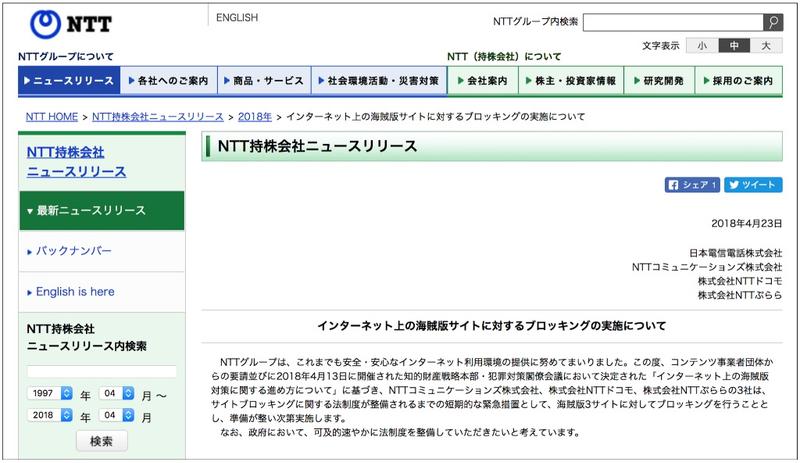This screenshot has height=463, width=800.
Task: Switch to the ENGLISH version
Action: pos(237,18)
